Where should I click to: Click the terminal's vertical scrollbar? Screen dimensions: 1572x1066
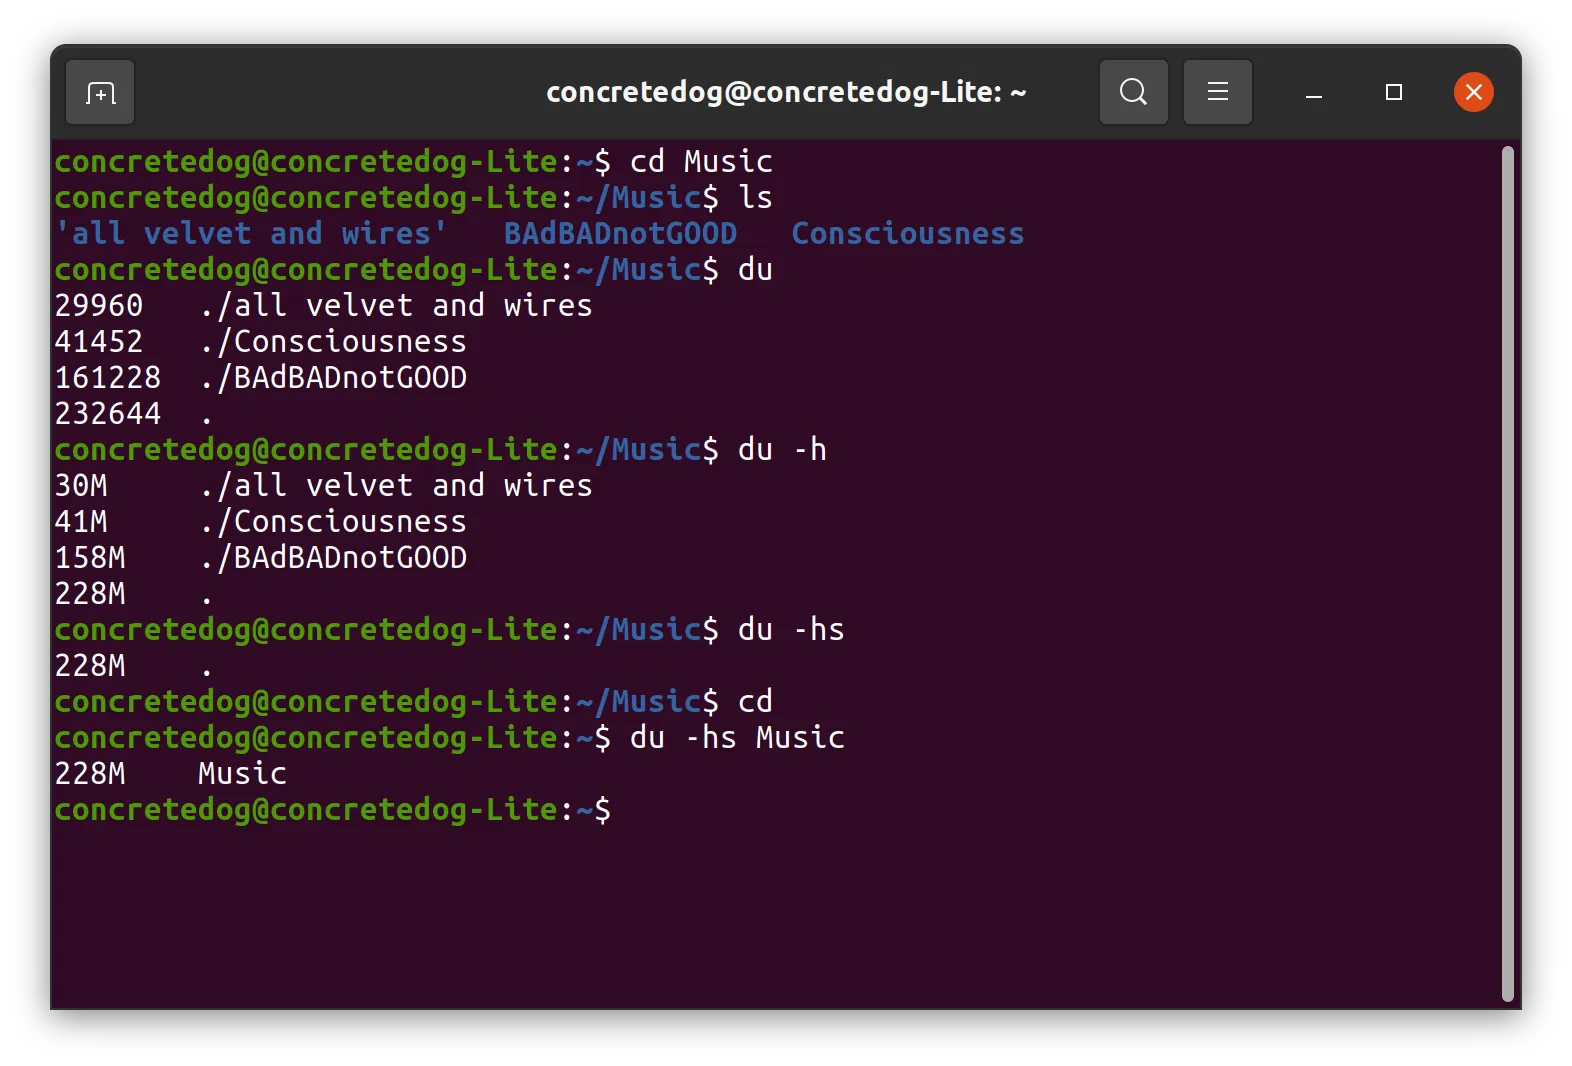[1507, 573]
